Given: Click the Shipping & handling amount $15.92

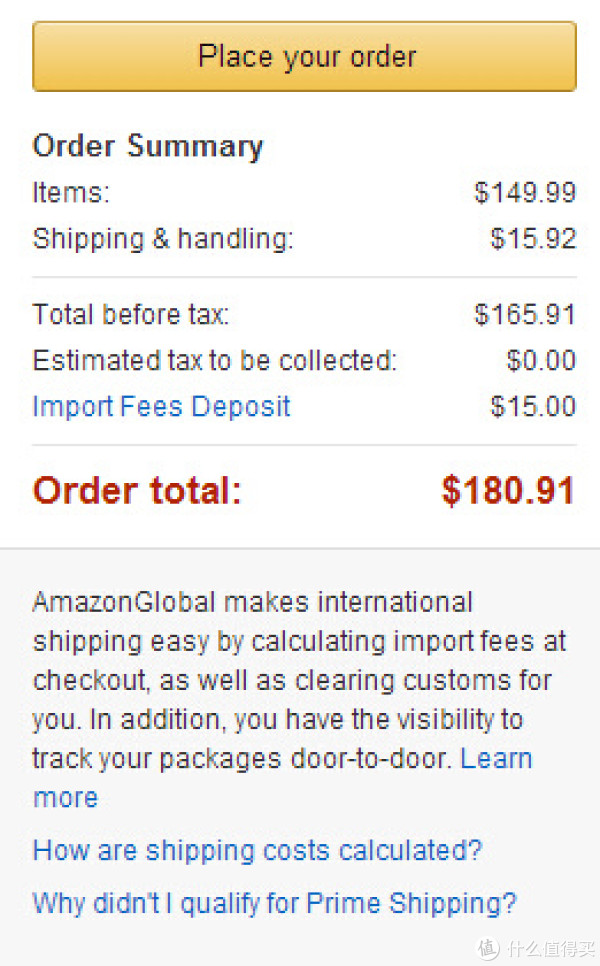Looking at the screenshot, I should coord(533,238).
